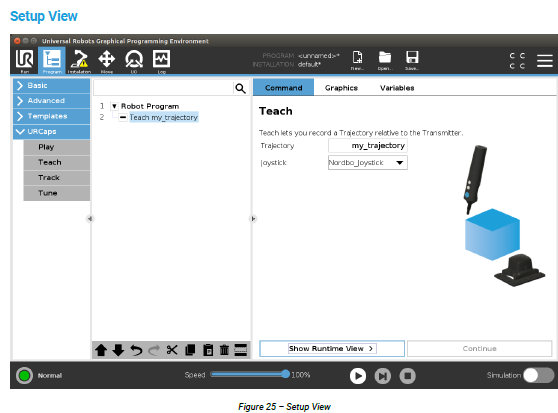Image resolution: width=558 pixels, height=413 pixels.
Task: Click the my_trajectory input field
Action: click(x=368, y=145)
